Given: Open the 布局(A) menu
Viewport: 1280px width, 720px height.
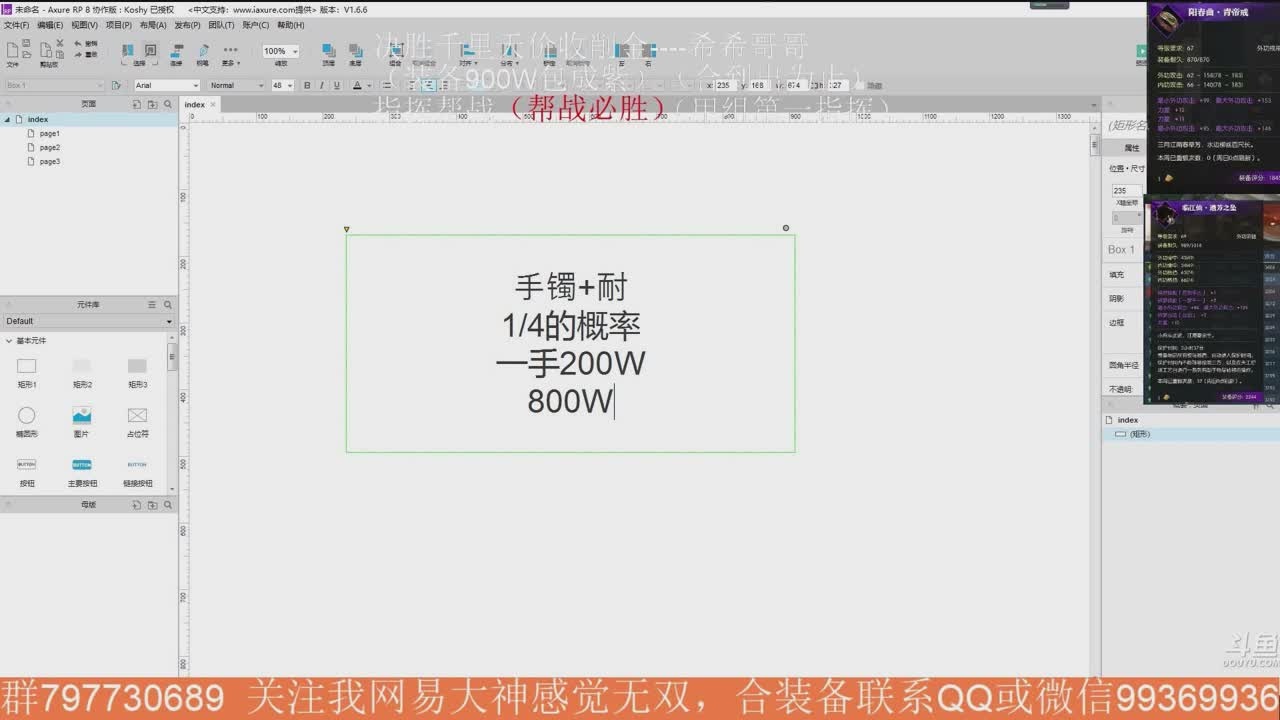Looking at the screenshot, I should click(x=153, y=25).
